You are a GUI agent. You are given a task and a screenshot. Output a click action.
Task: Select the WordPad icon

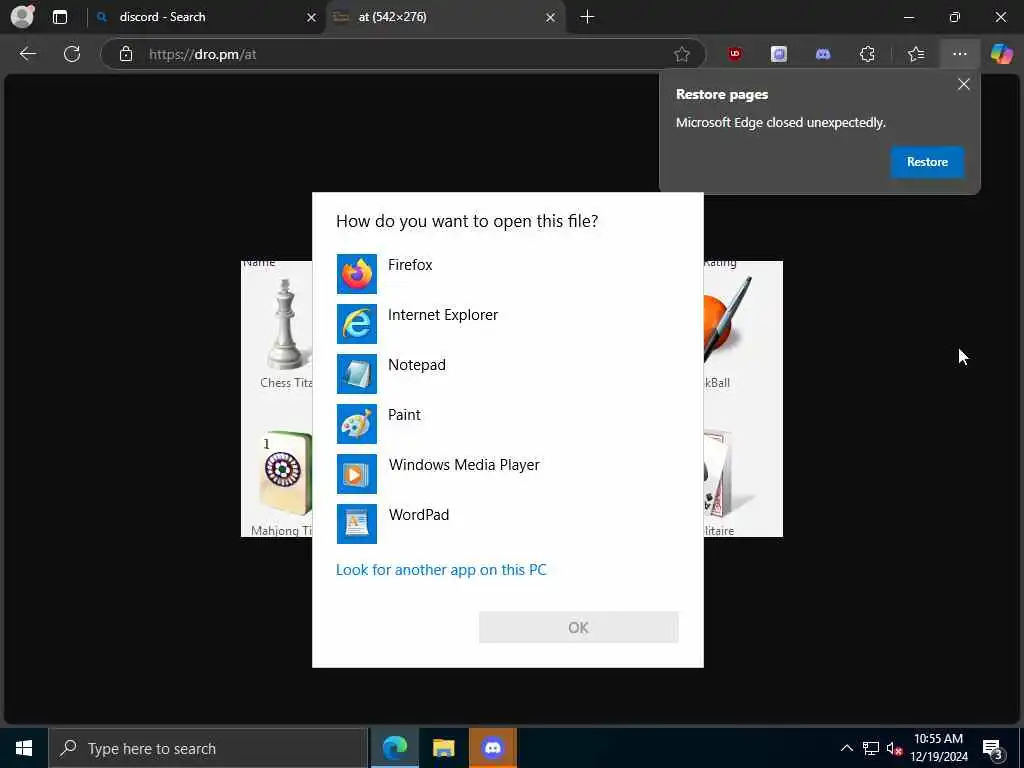[357, 524]
